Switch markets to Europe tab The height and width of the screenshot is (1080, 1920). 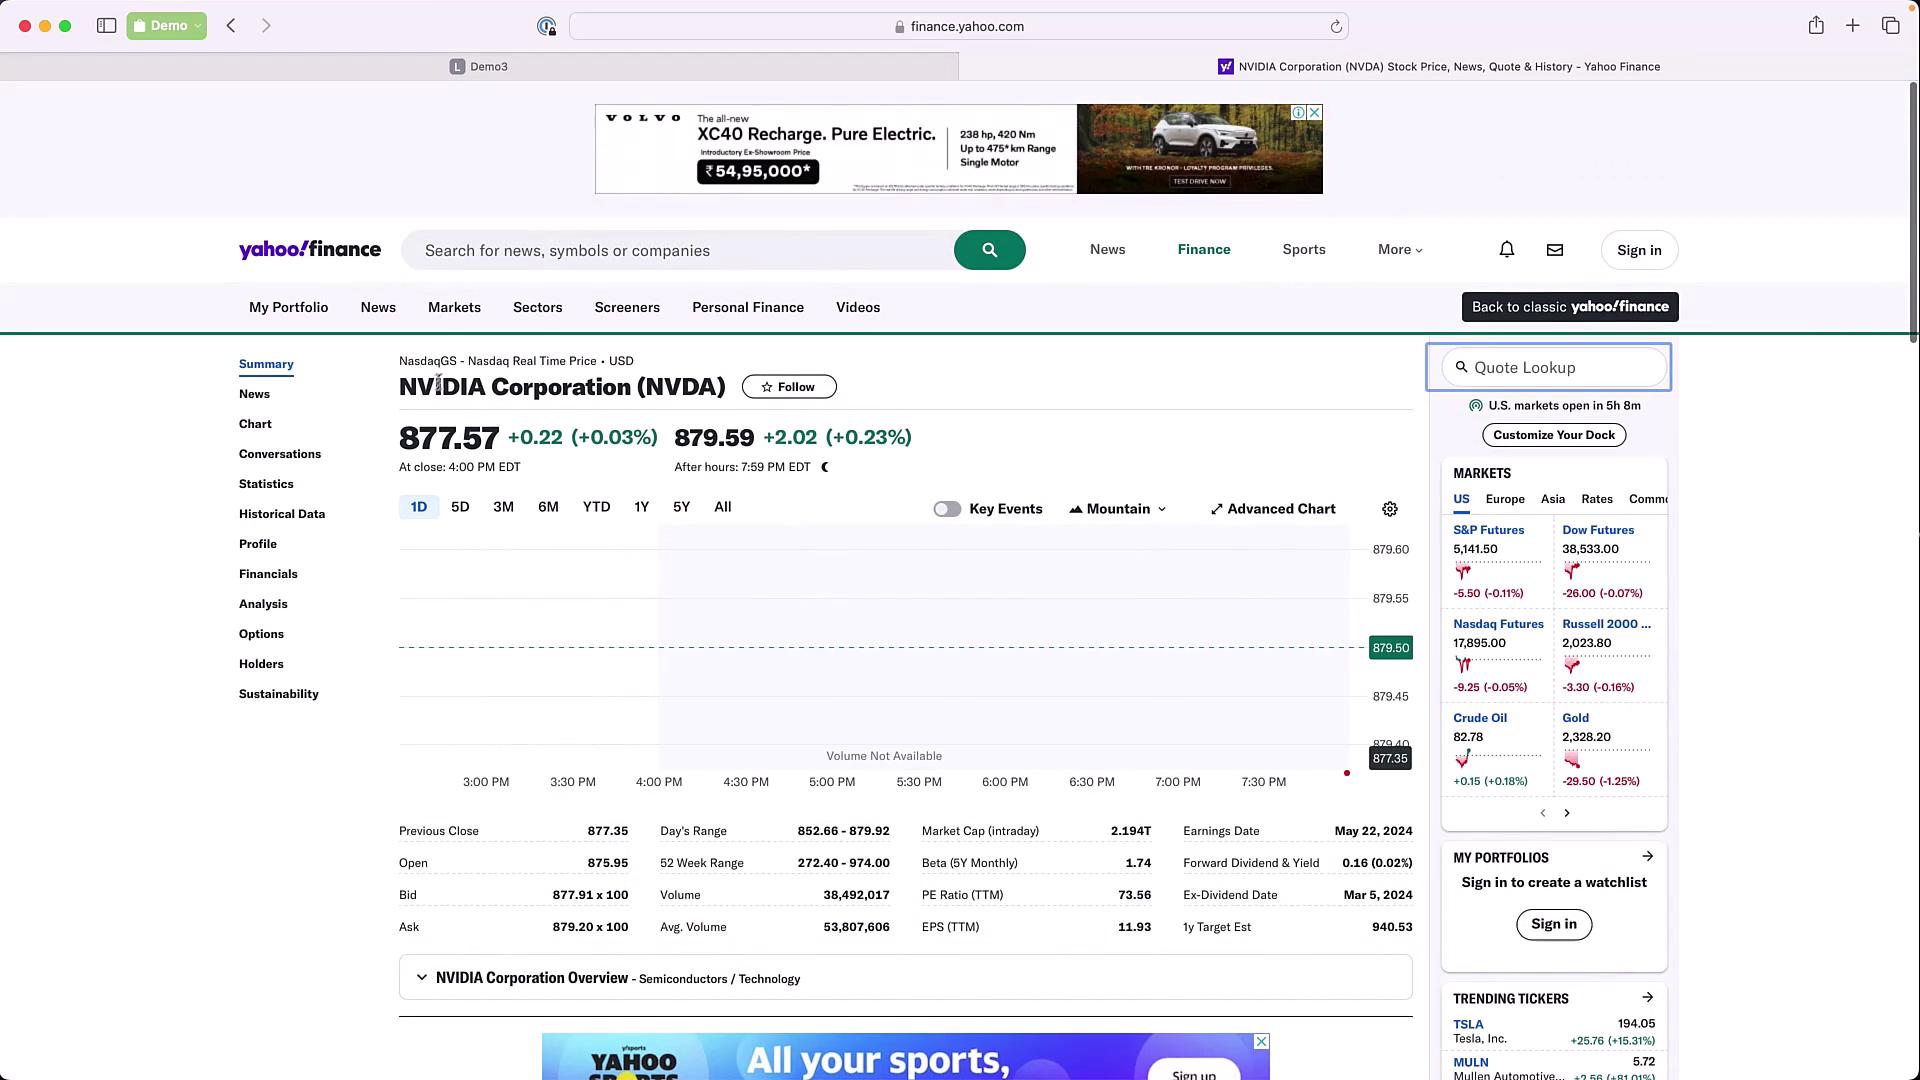1504,499
